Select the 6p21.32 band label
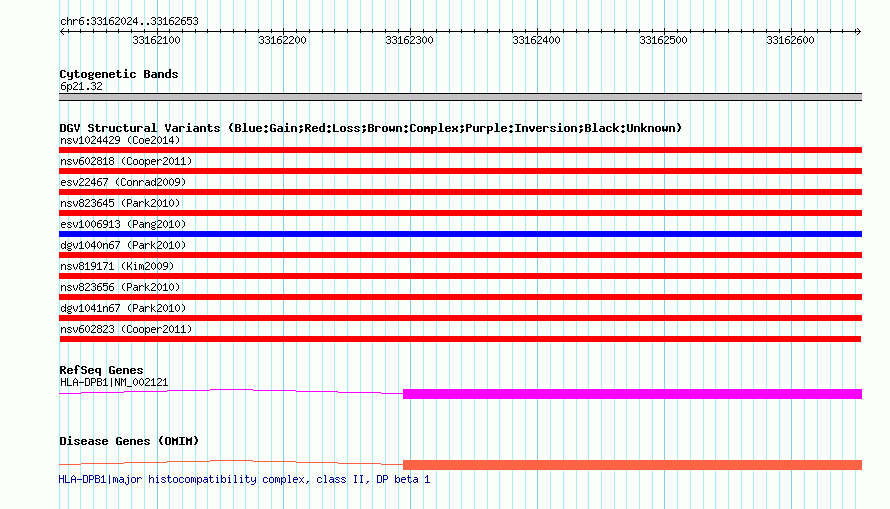 (81, 86)
